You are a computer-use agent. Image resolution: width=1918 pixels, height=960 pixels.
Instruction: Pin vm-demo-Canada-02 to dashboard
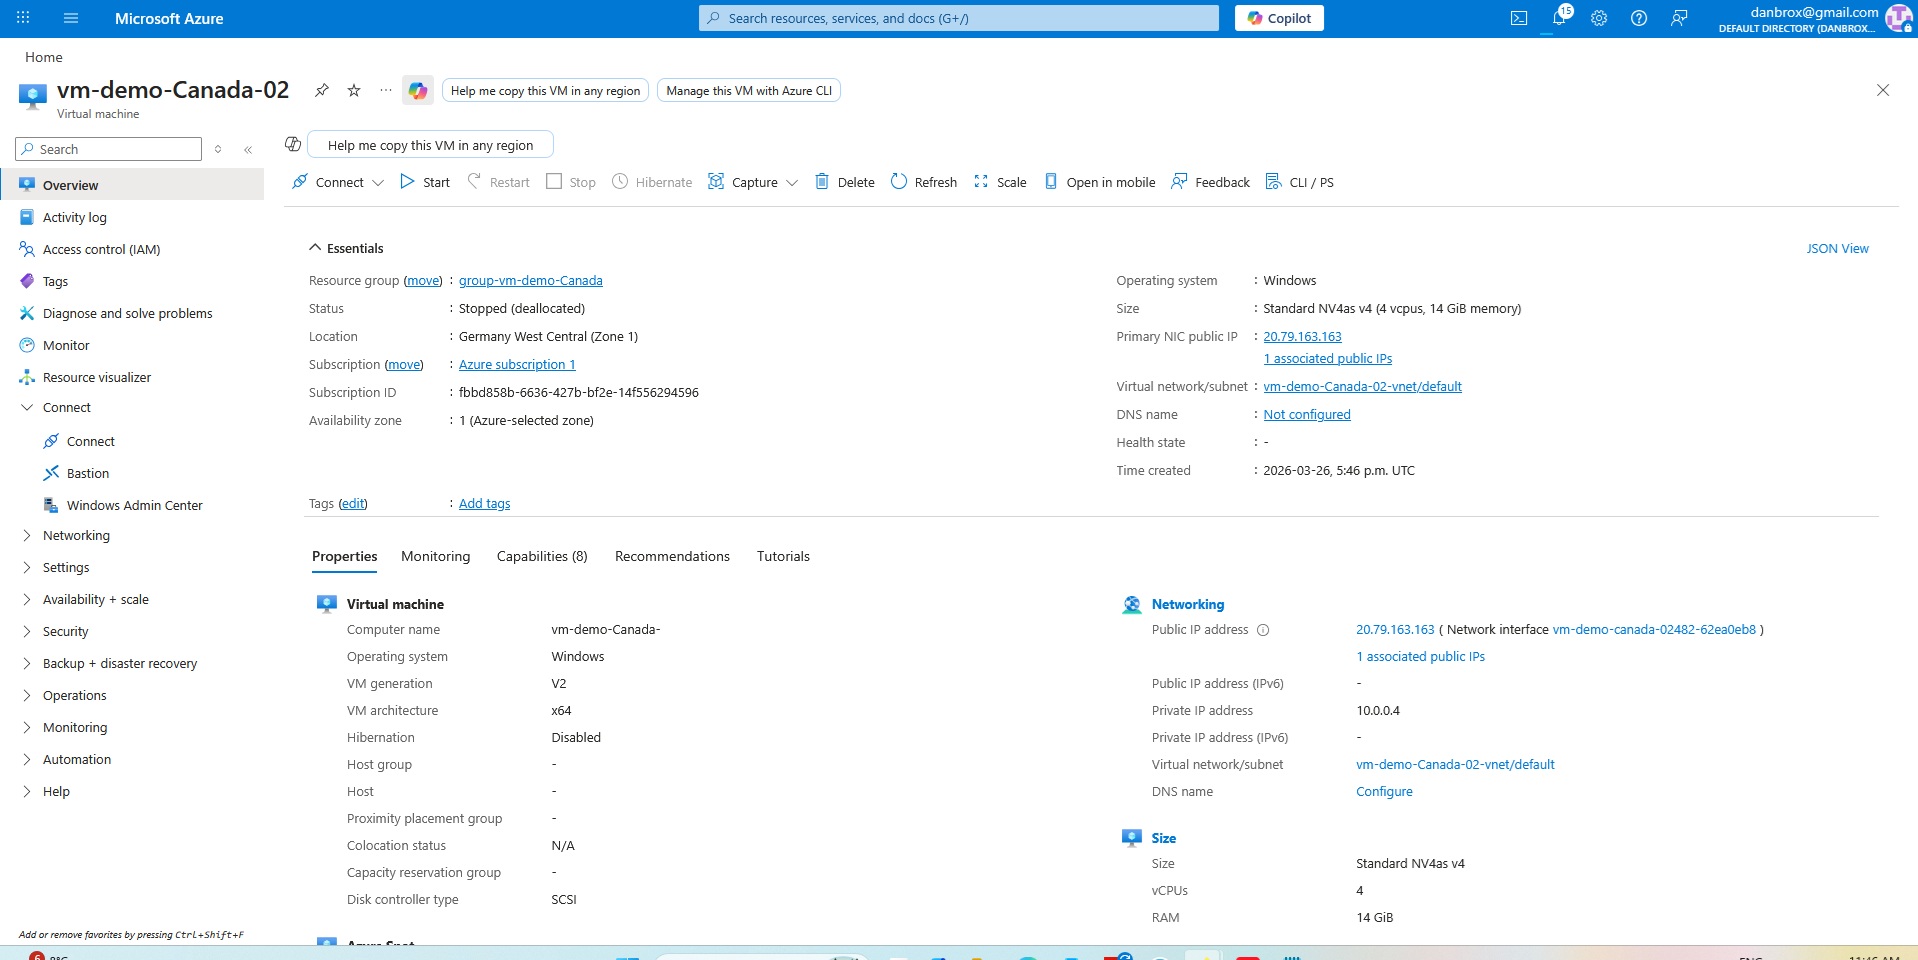click(322, 90)
